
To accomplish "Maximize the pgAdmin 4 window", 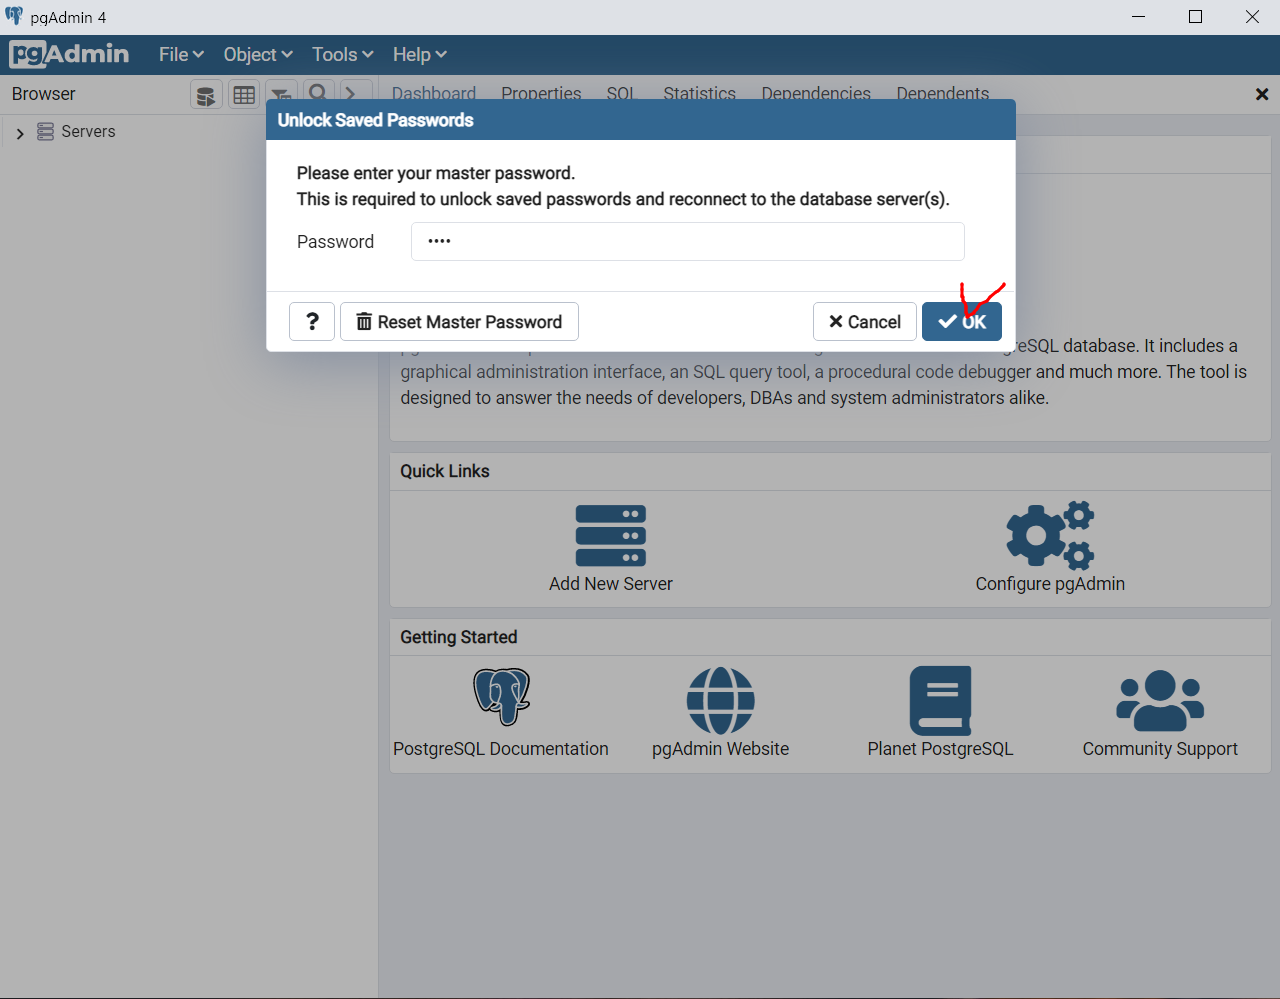I will 1195,17.
